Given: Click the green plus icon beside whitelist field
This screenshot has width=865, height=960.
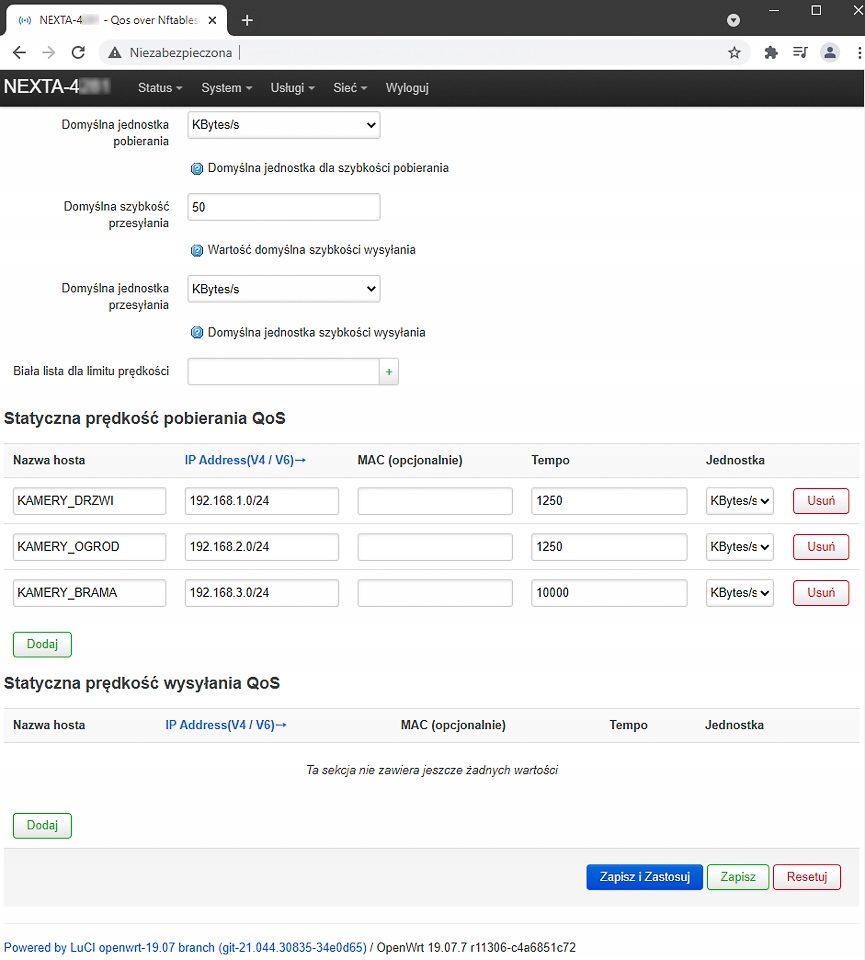Looking at the screenshot, I should point(389,372).
